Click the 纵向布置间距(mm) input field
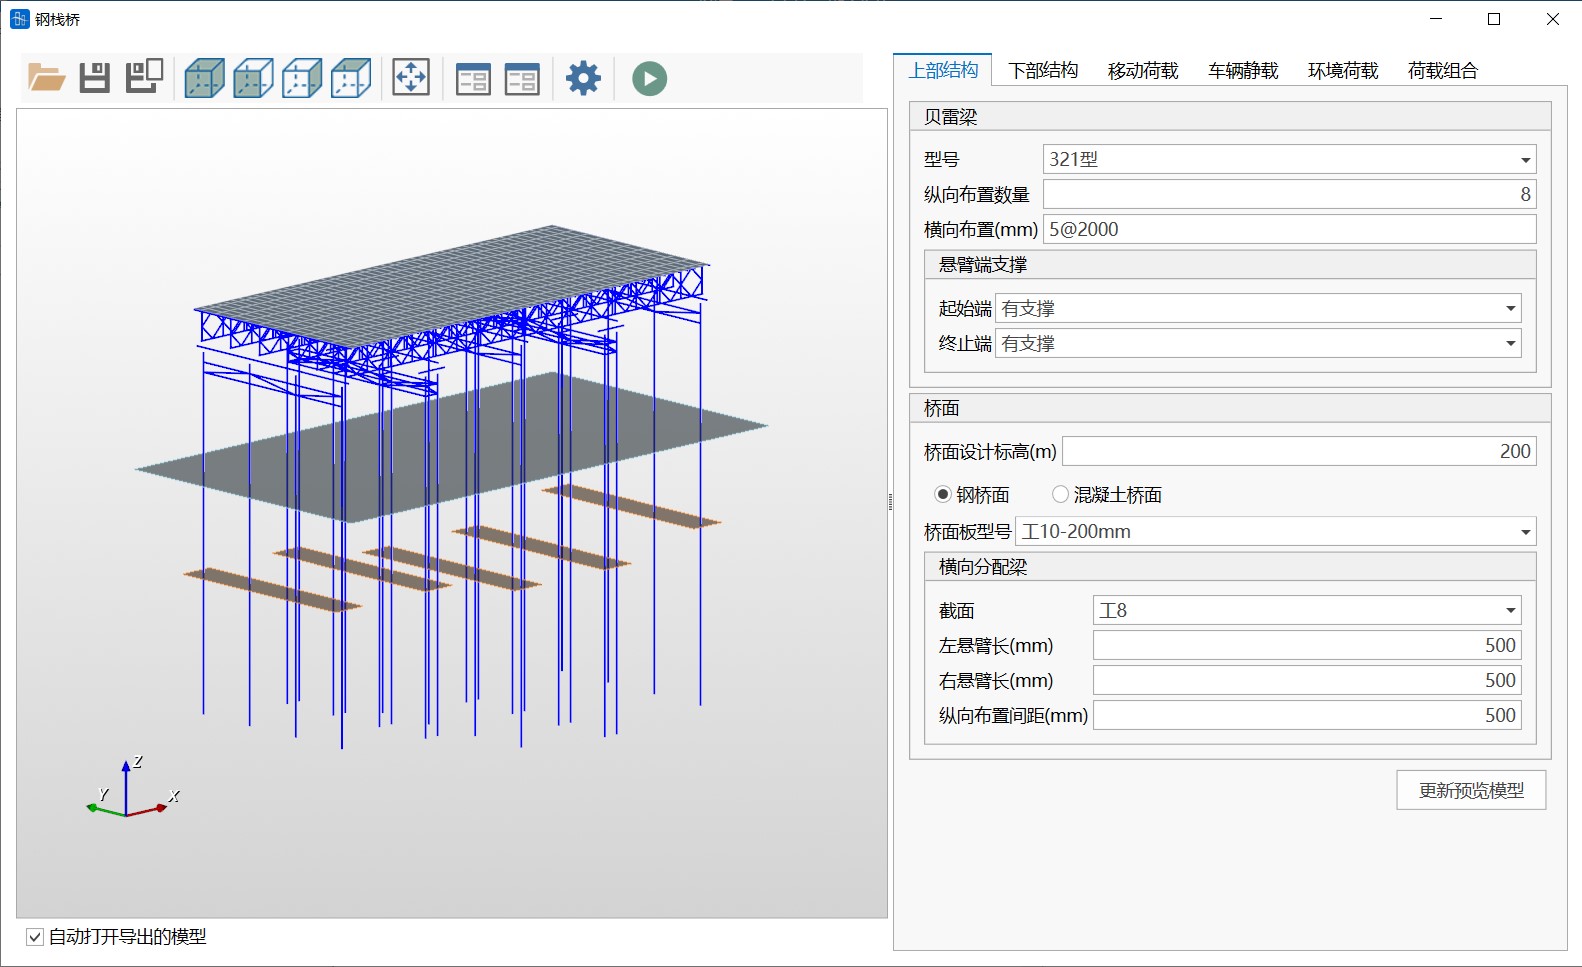Image resolution: width=1582 pixels, height=967 pixels. click(x=1307, y=715)
